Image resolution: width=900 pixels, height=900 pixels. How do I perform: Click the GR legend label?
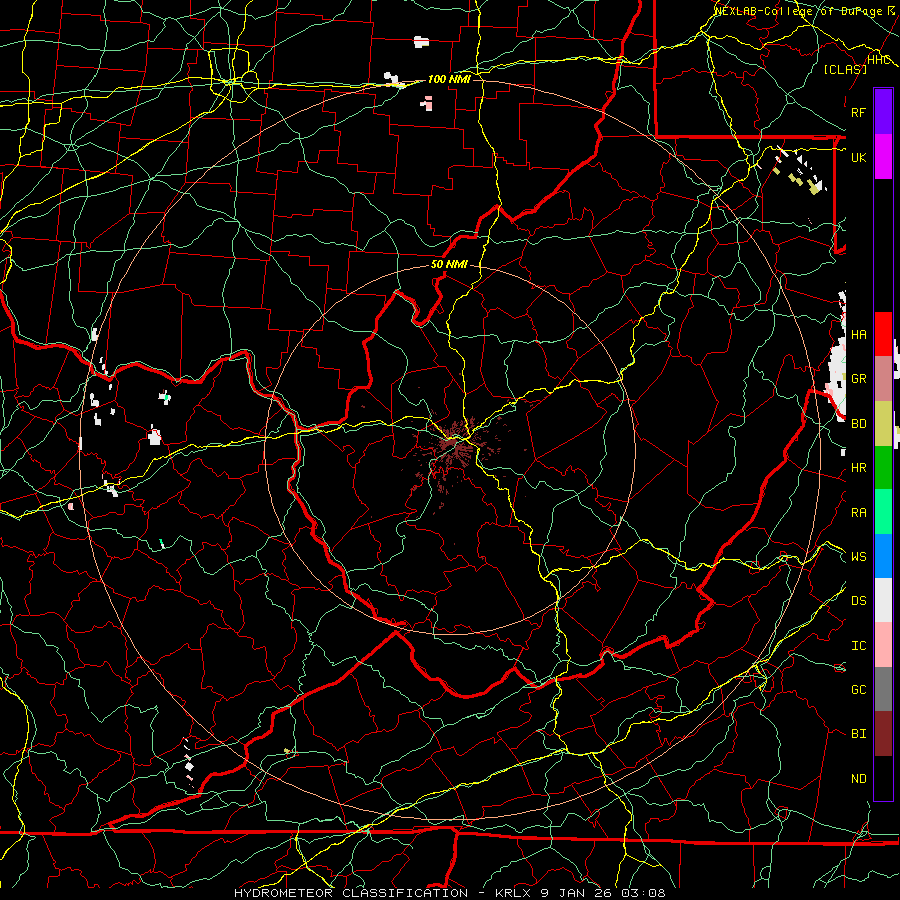859,379
